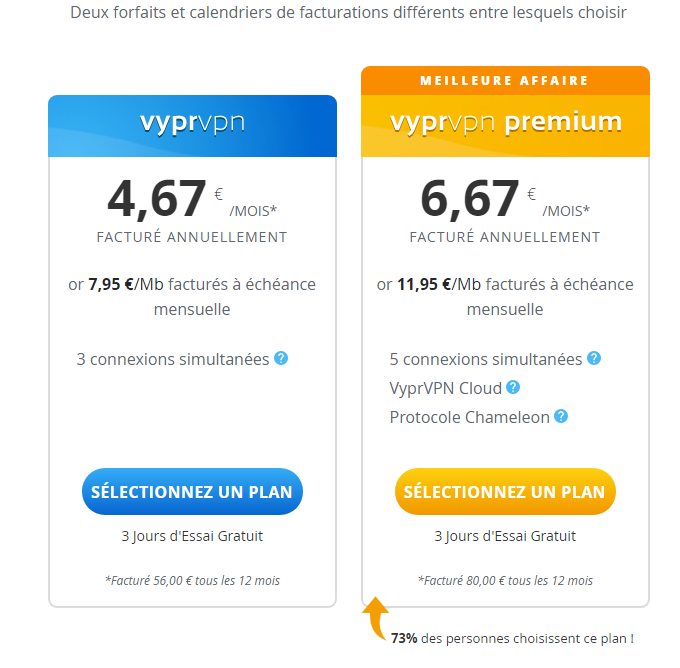Click the yellow vyprvpn premium logo header
The width and height of the screenshot is (680, 668).
coord(505,126)
